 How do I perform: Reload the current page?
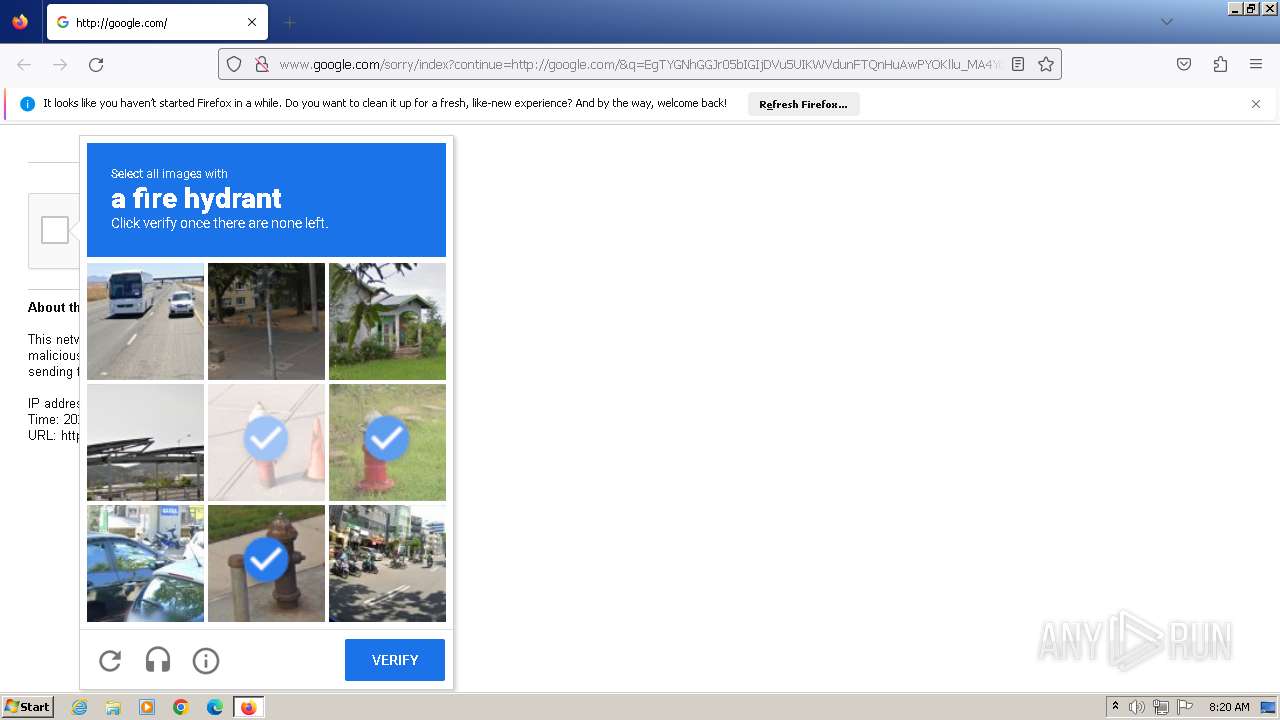pos(96,64)
